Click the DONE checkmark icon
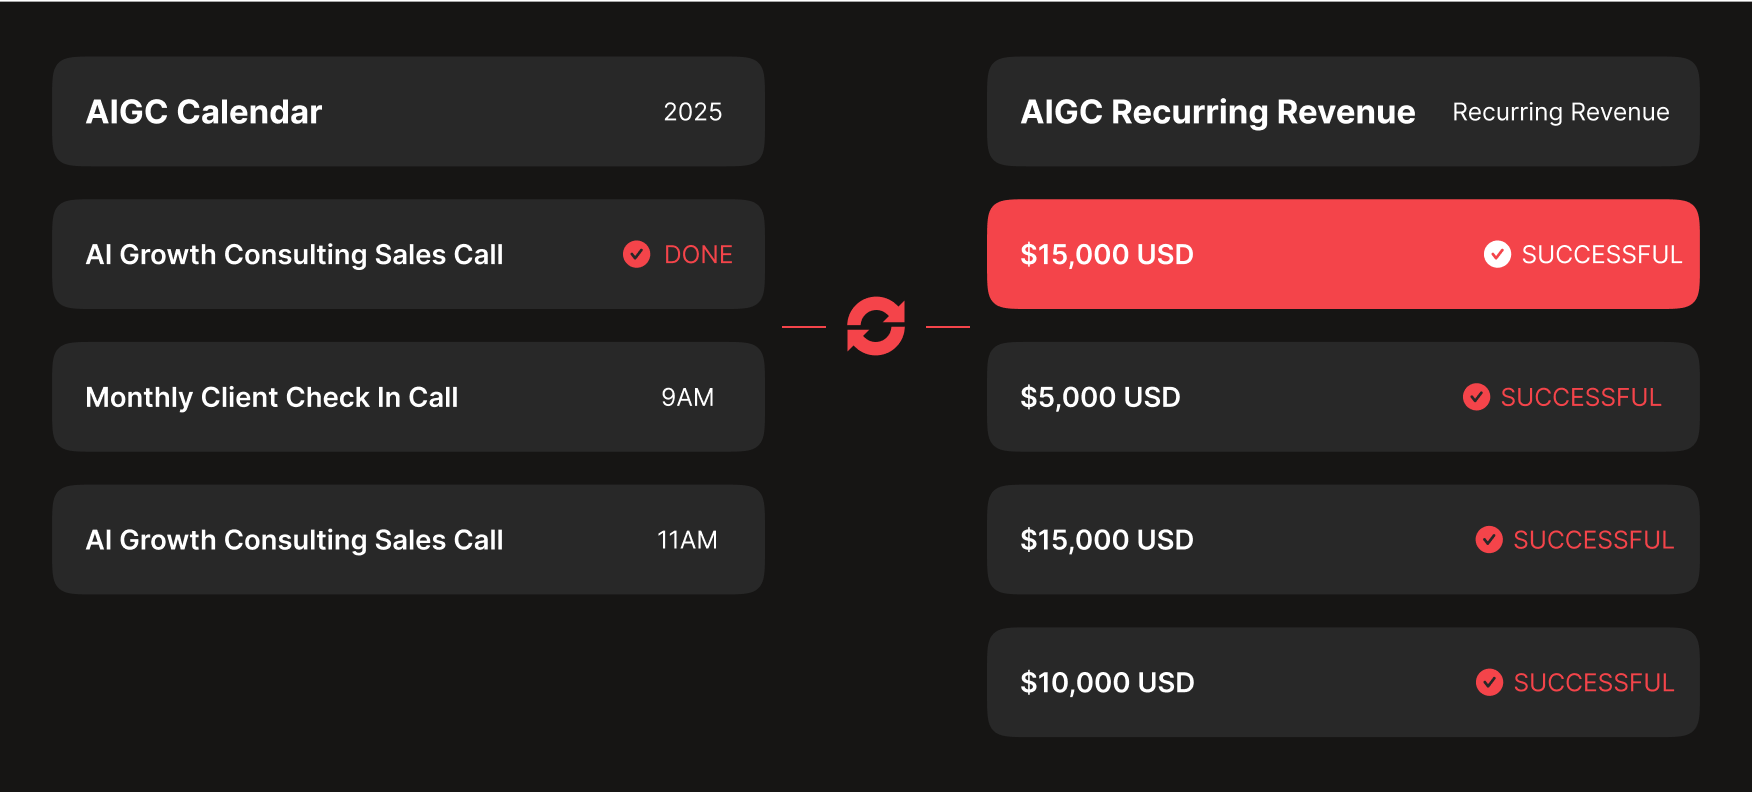Screen dimensions: 1752x792 point(637,254)
